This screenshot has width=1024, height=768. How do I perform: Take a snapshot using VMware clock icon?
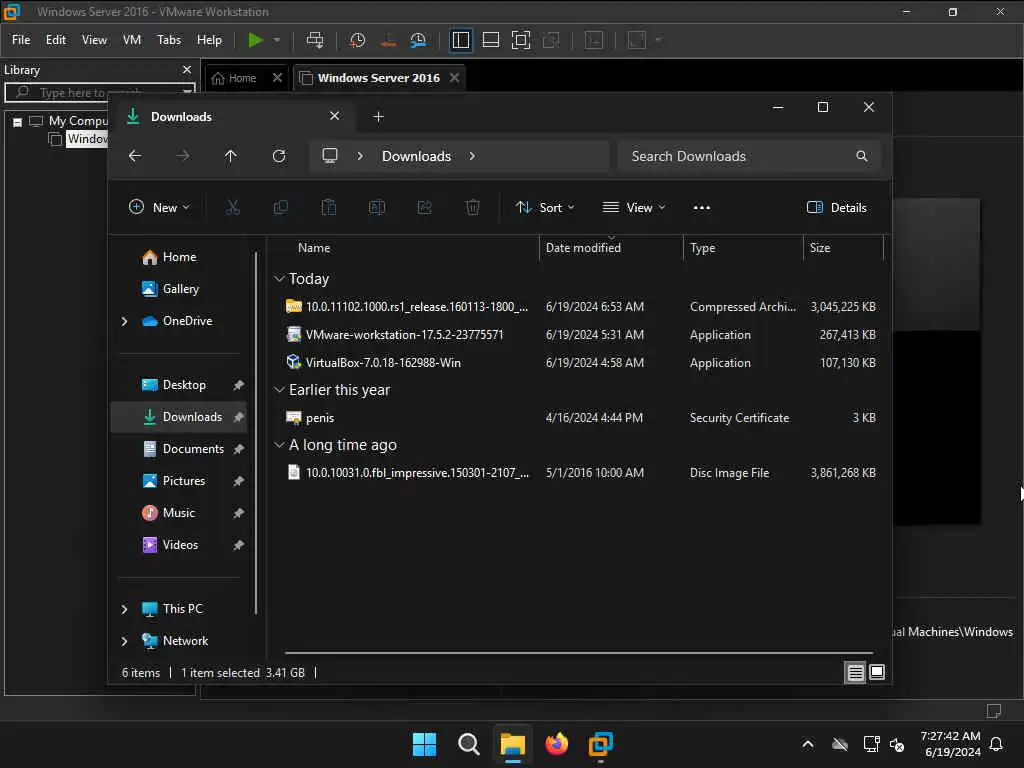click(357, 40)
